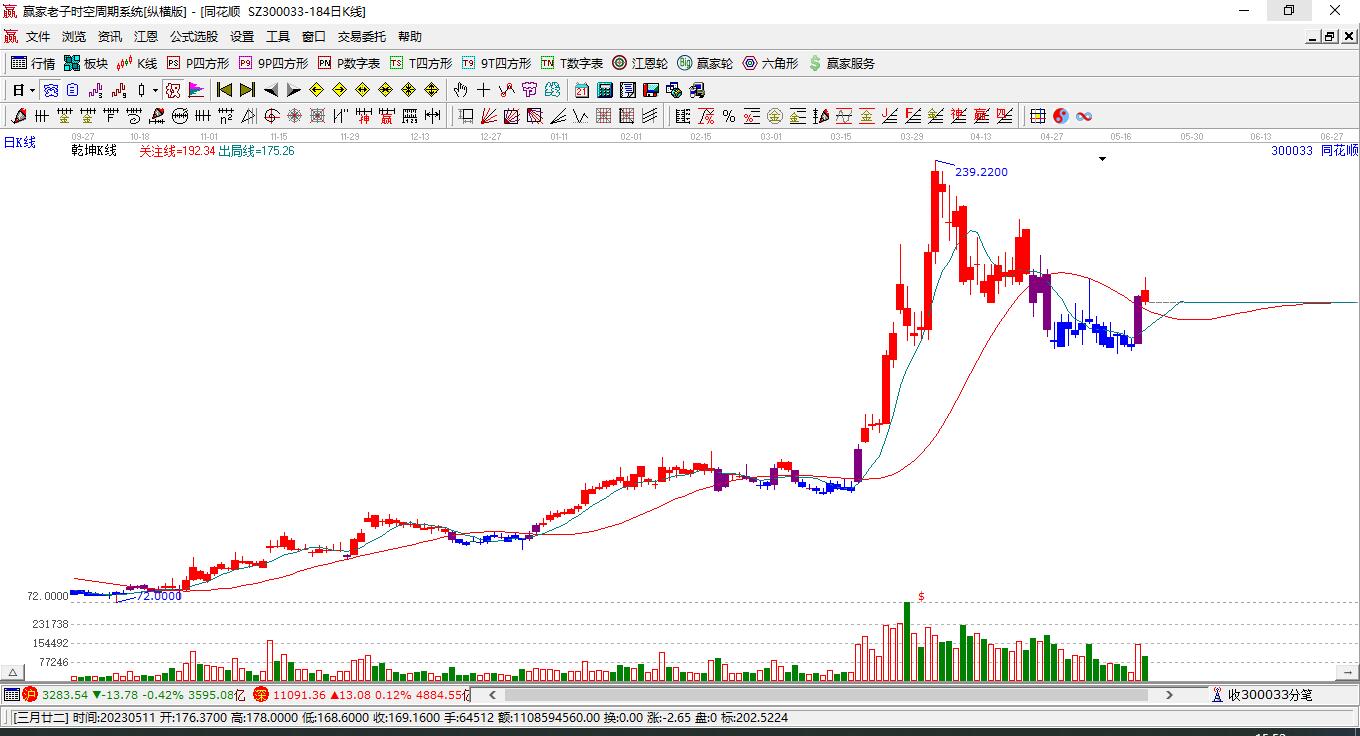Click the 赢家服务 button
This screenshot has height=736, width=1360.
pyautogui.click(x=841, y=63)
